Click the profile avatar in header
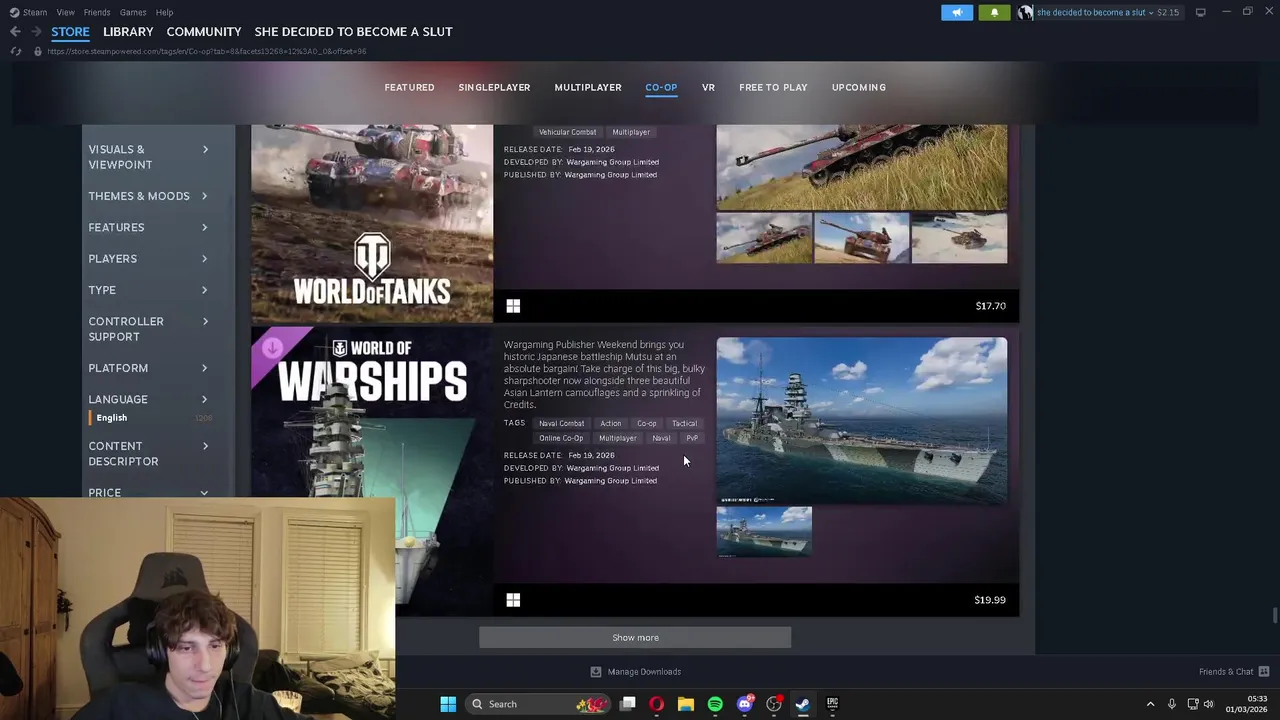The height and width of the screenshot is (720, 1280). 1025,12
